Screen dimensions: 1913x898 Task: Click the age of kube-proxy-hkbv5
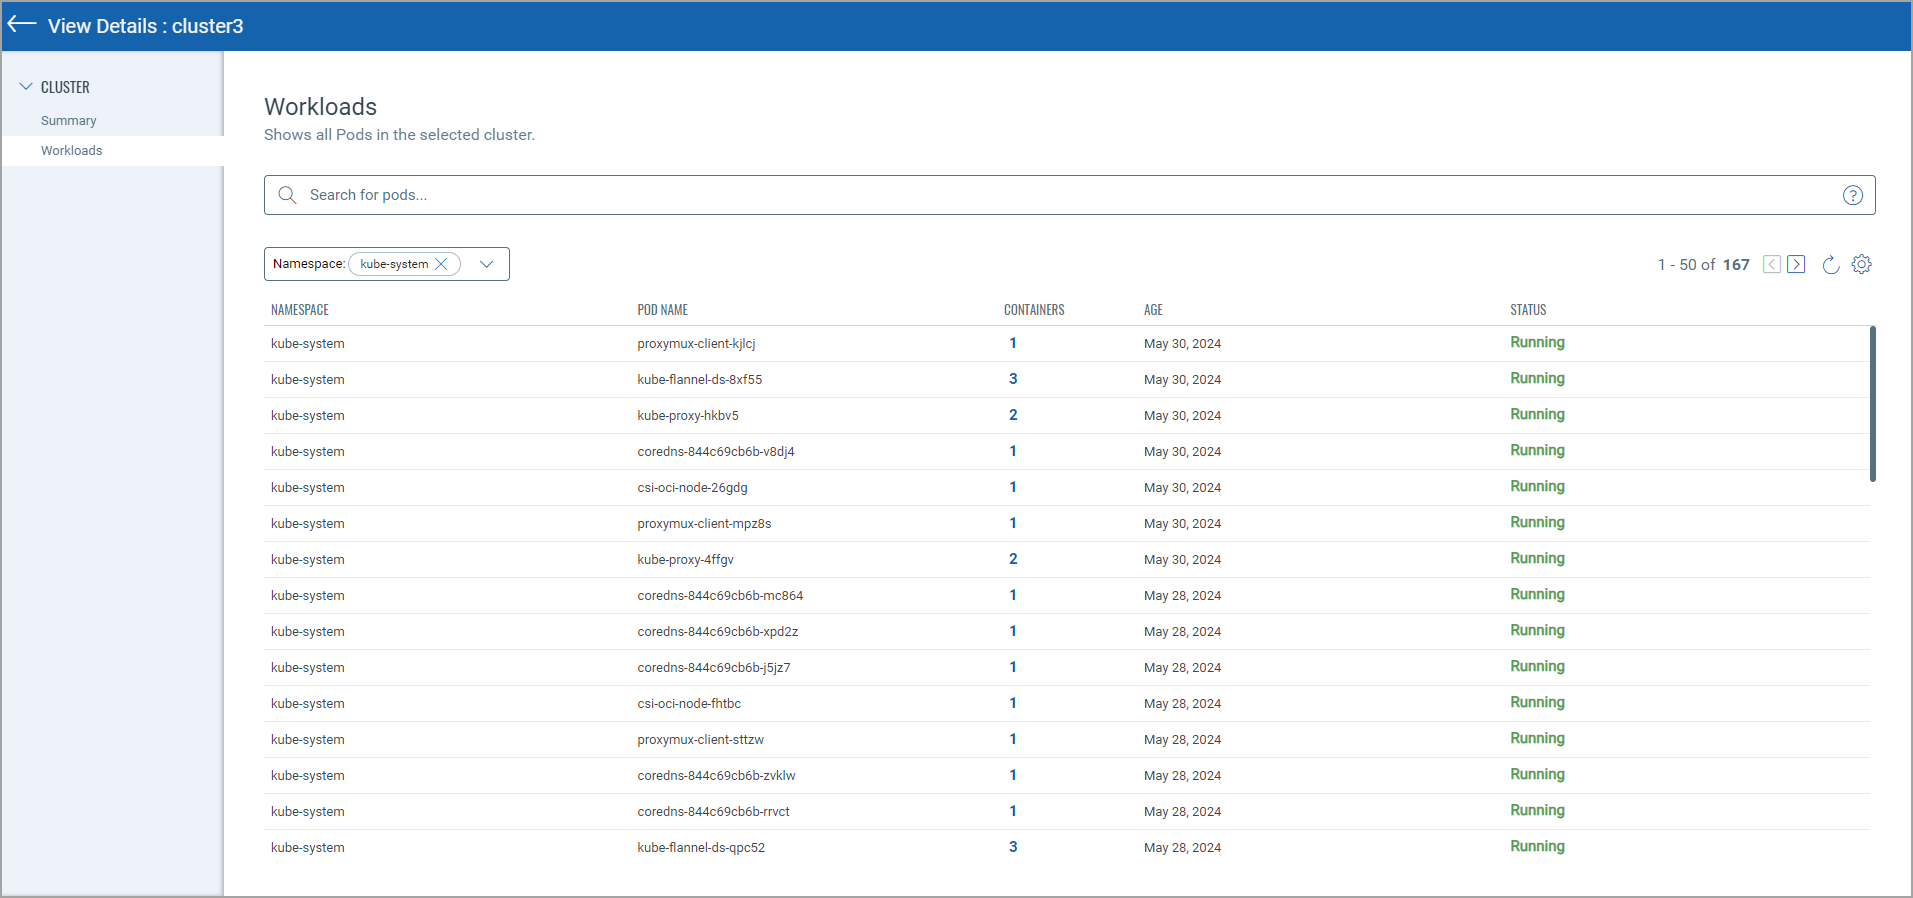coord(1182,416)
